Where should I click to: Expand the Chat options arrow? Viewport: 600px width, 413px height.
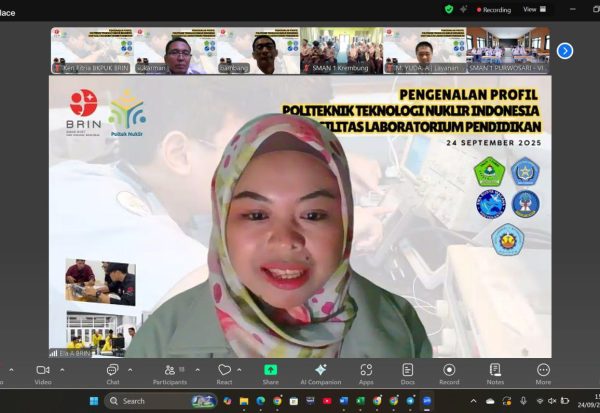pyautogui.click(x=130, y=369)
